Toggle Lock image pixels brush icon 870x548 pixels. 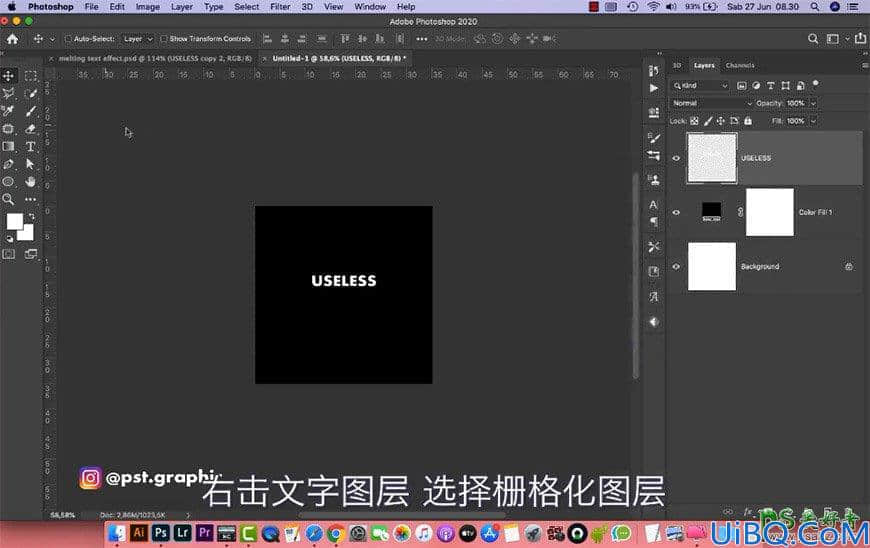pos(707,120)
